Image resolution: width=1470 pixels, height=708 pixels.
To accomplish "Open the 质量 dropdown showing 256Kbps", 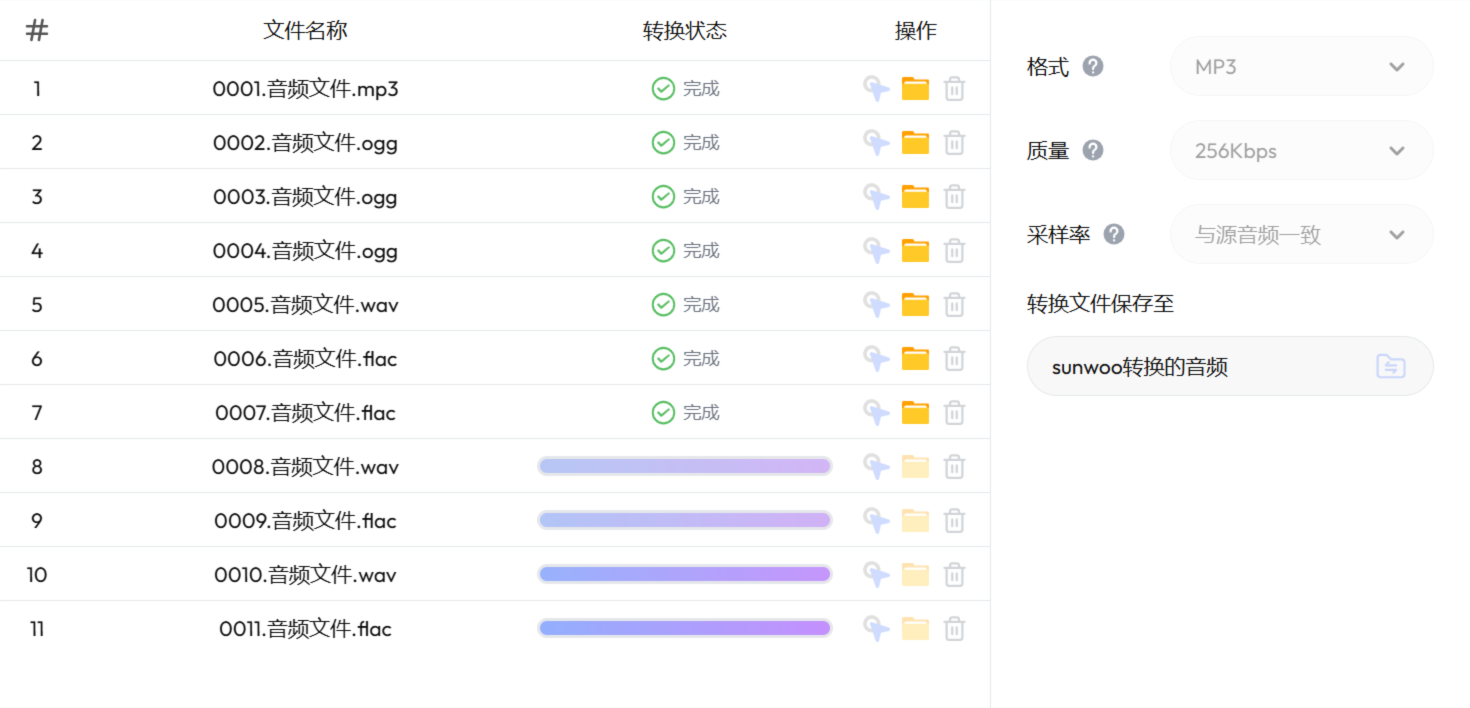I will [1300, 150].
